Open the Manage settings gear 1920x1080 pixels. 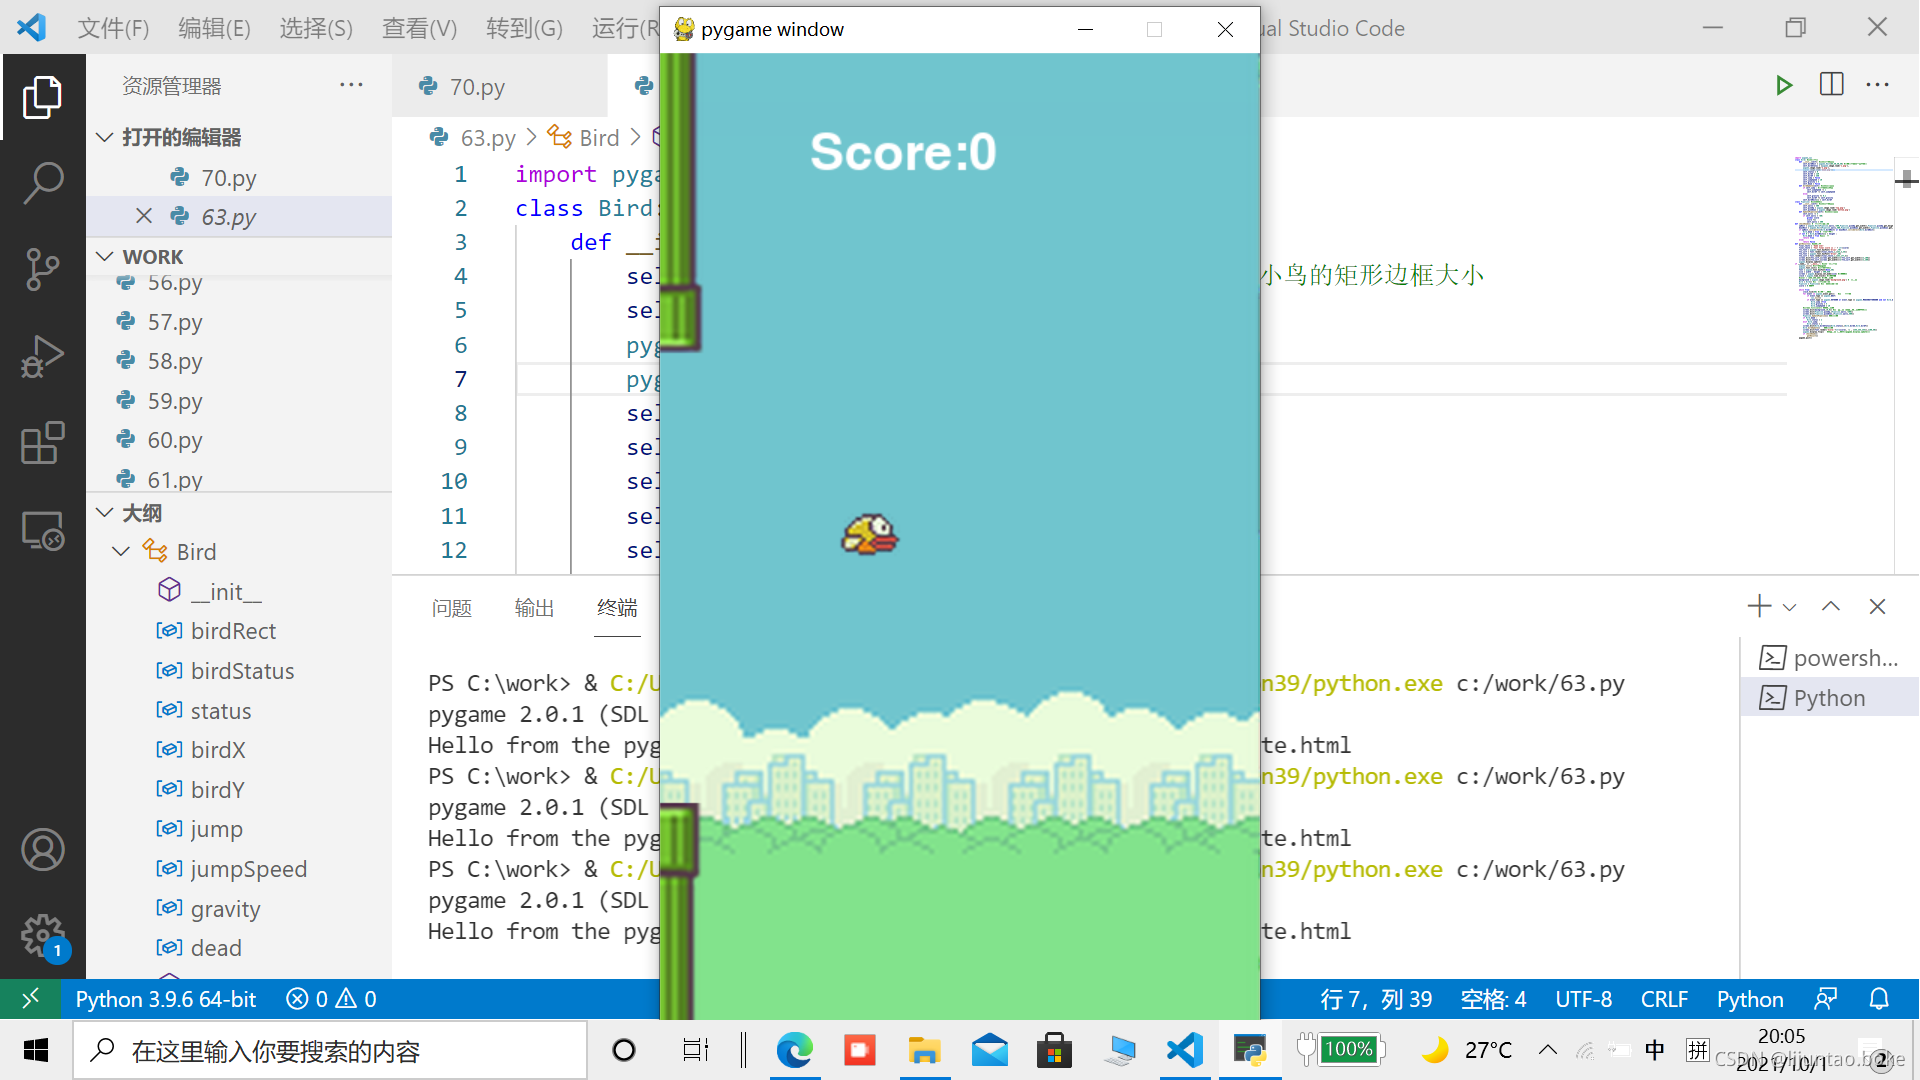[x=42, y=936]
